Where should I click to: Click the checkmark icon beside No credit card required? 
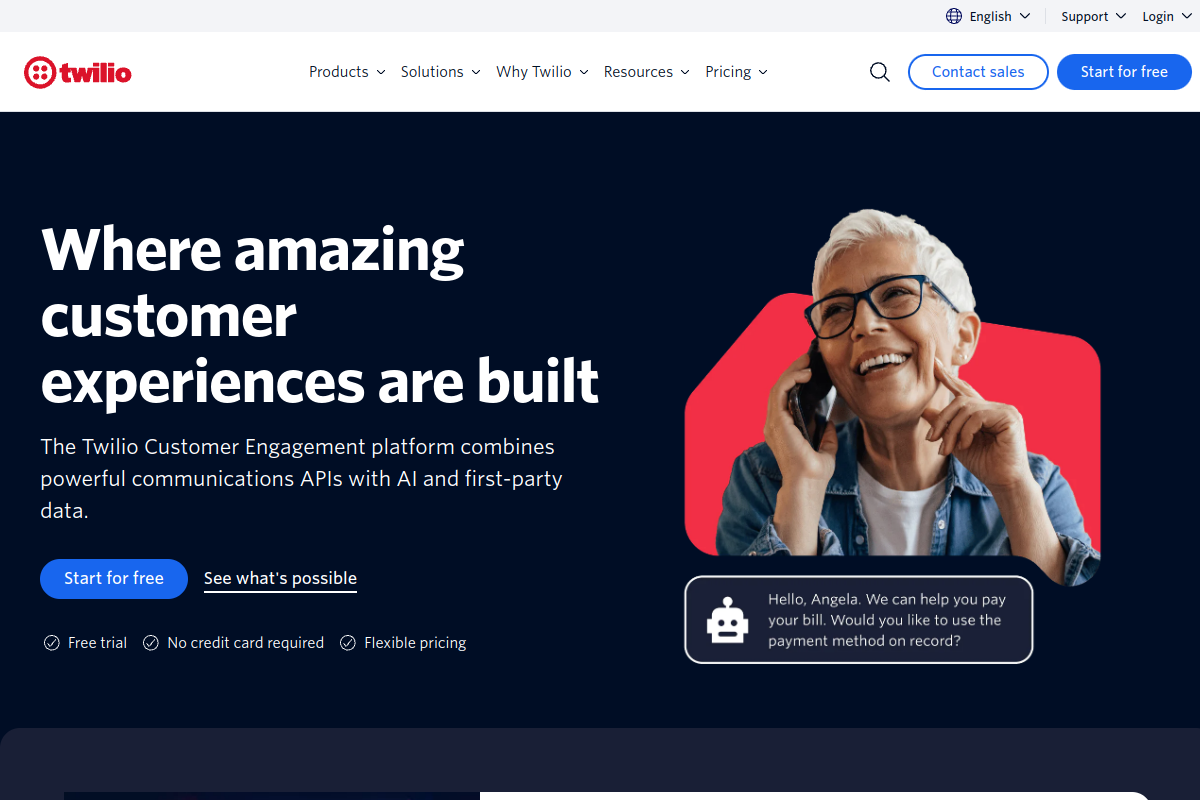pos(150,642)
